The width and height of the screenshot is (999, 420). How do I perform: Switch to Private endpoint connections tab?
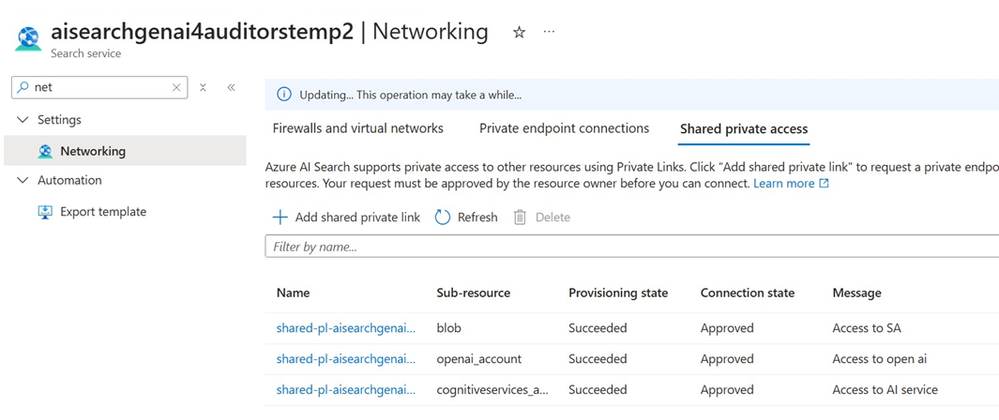tap(564, 128)
